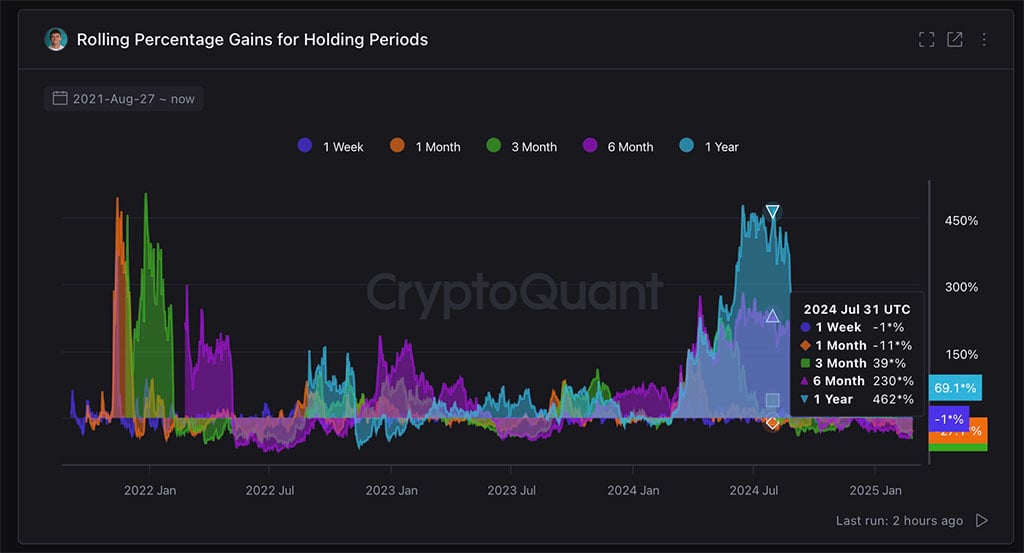Toggle the 1 Week series in legend
Image resolution: width=1024 pixels, height=553 pixels.
[331, 146]
